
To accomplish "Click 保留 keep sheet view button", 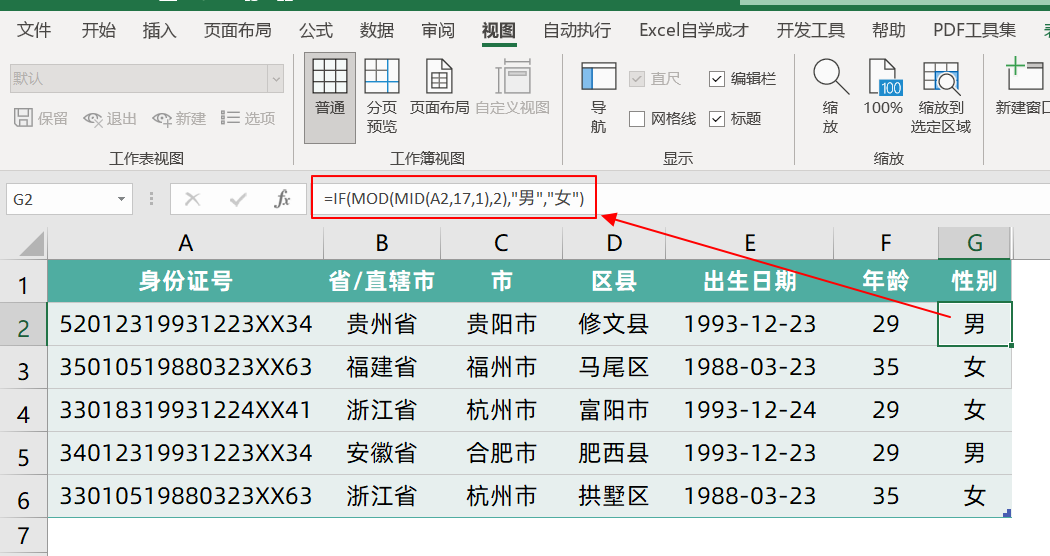I will point(41,119).
